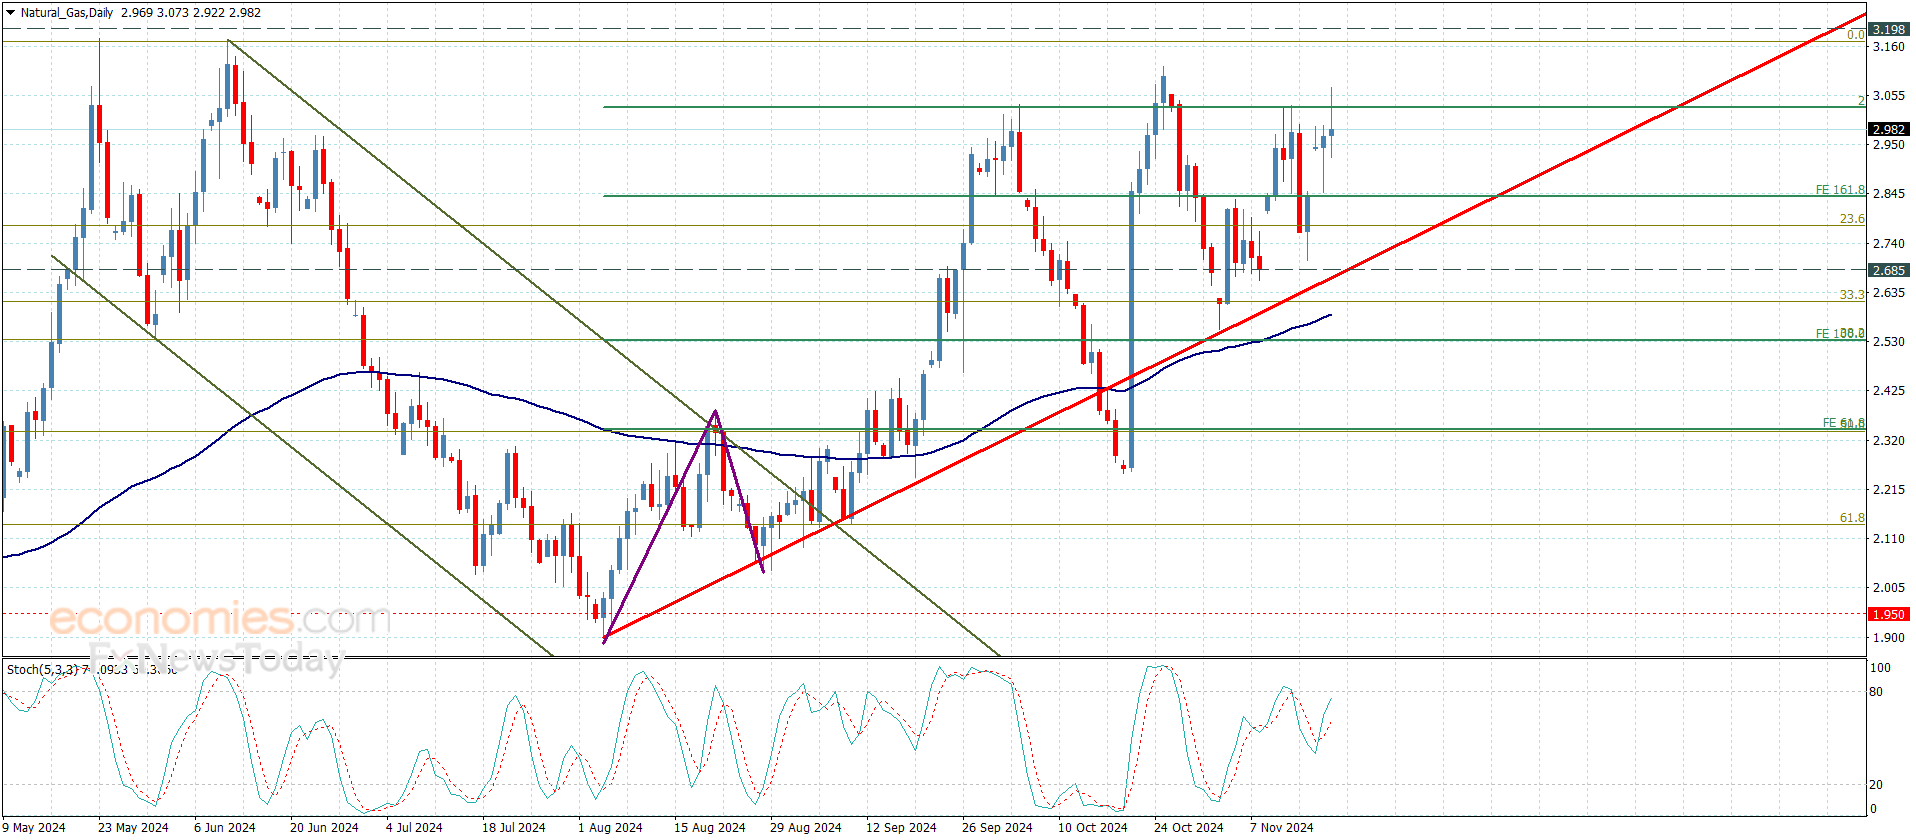The image size is (1916, 840).
Task: Click the 1 Aug 2024 date label
Action: 610,827
